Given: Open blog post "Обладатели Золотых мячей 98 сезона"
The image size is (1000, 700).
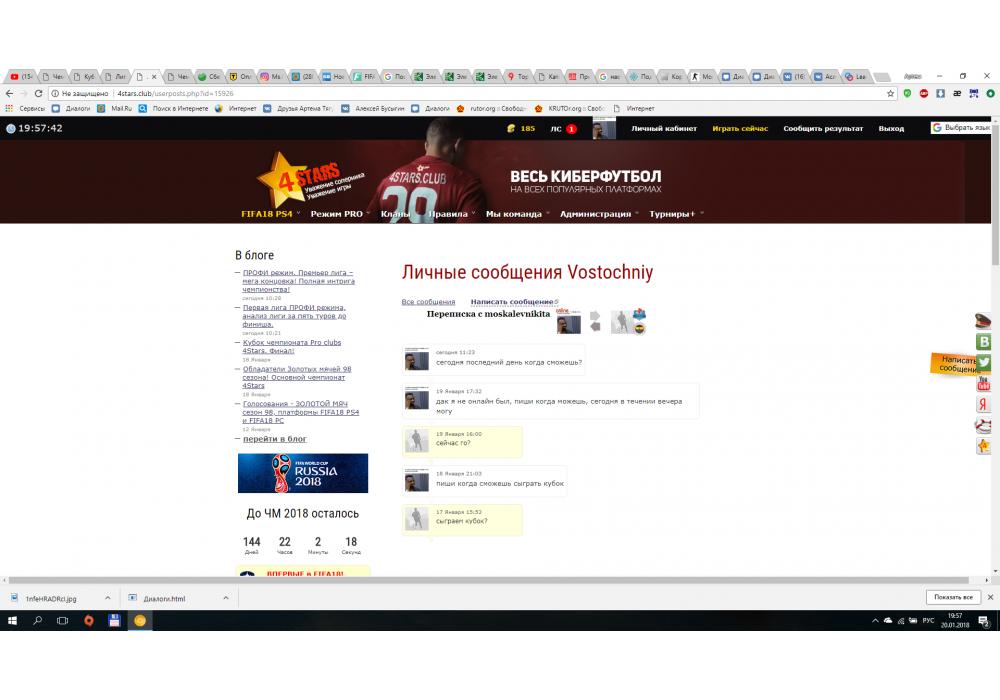Looking at the screenshot, I should click(x=297, y=377).
